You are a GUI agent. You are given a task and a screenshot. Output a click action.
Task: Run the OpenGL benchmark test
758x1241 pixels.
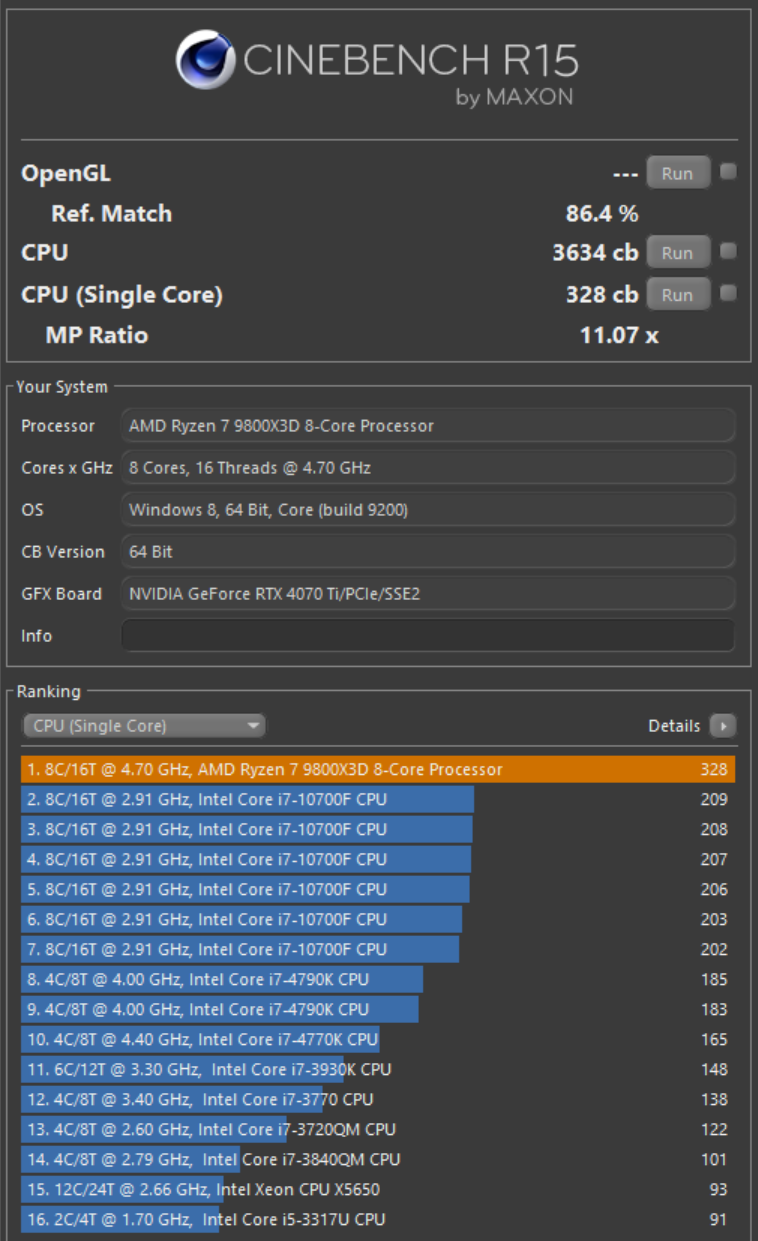[x=677, y=173]
